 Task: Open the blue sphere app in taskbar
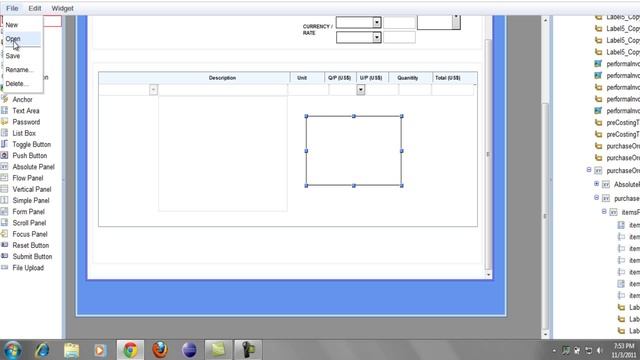[x=189, y=350]
